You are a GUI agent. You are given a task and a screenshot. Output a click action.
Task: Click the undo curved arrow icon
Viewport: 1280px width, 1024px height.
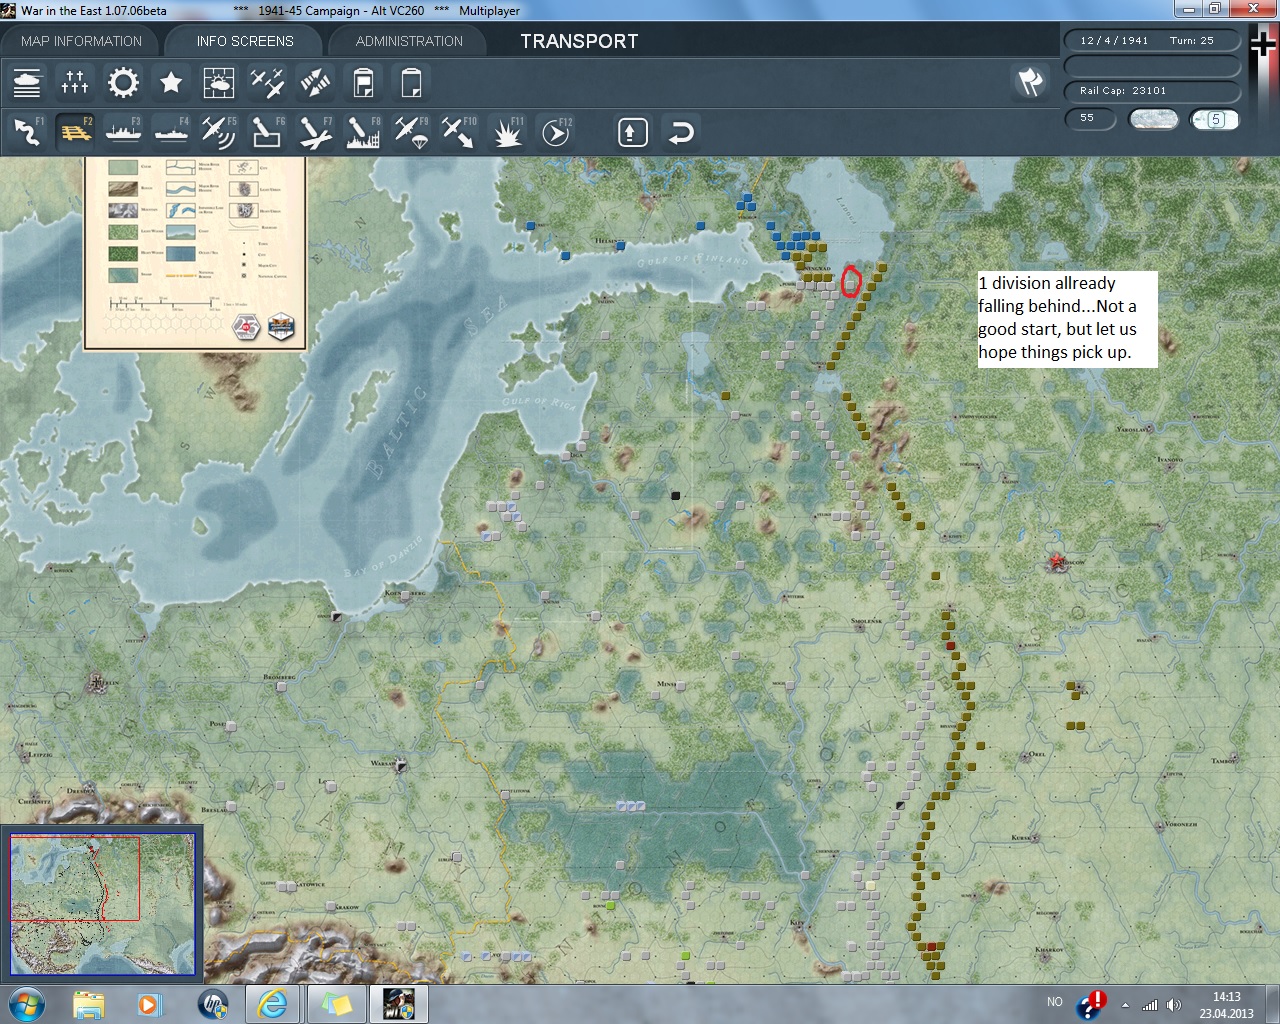(681, 132)
